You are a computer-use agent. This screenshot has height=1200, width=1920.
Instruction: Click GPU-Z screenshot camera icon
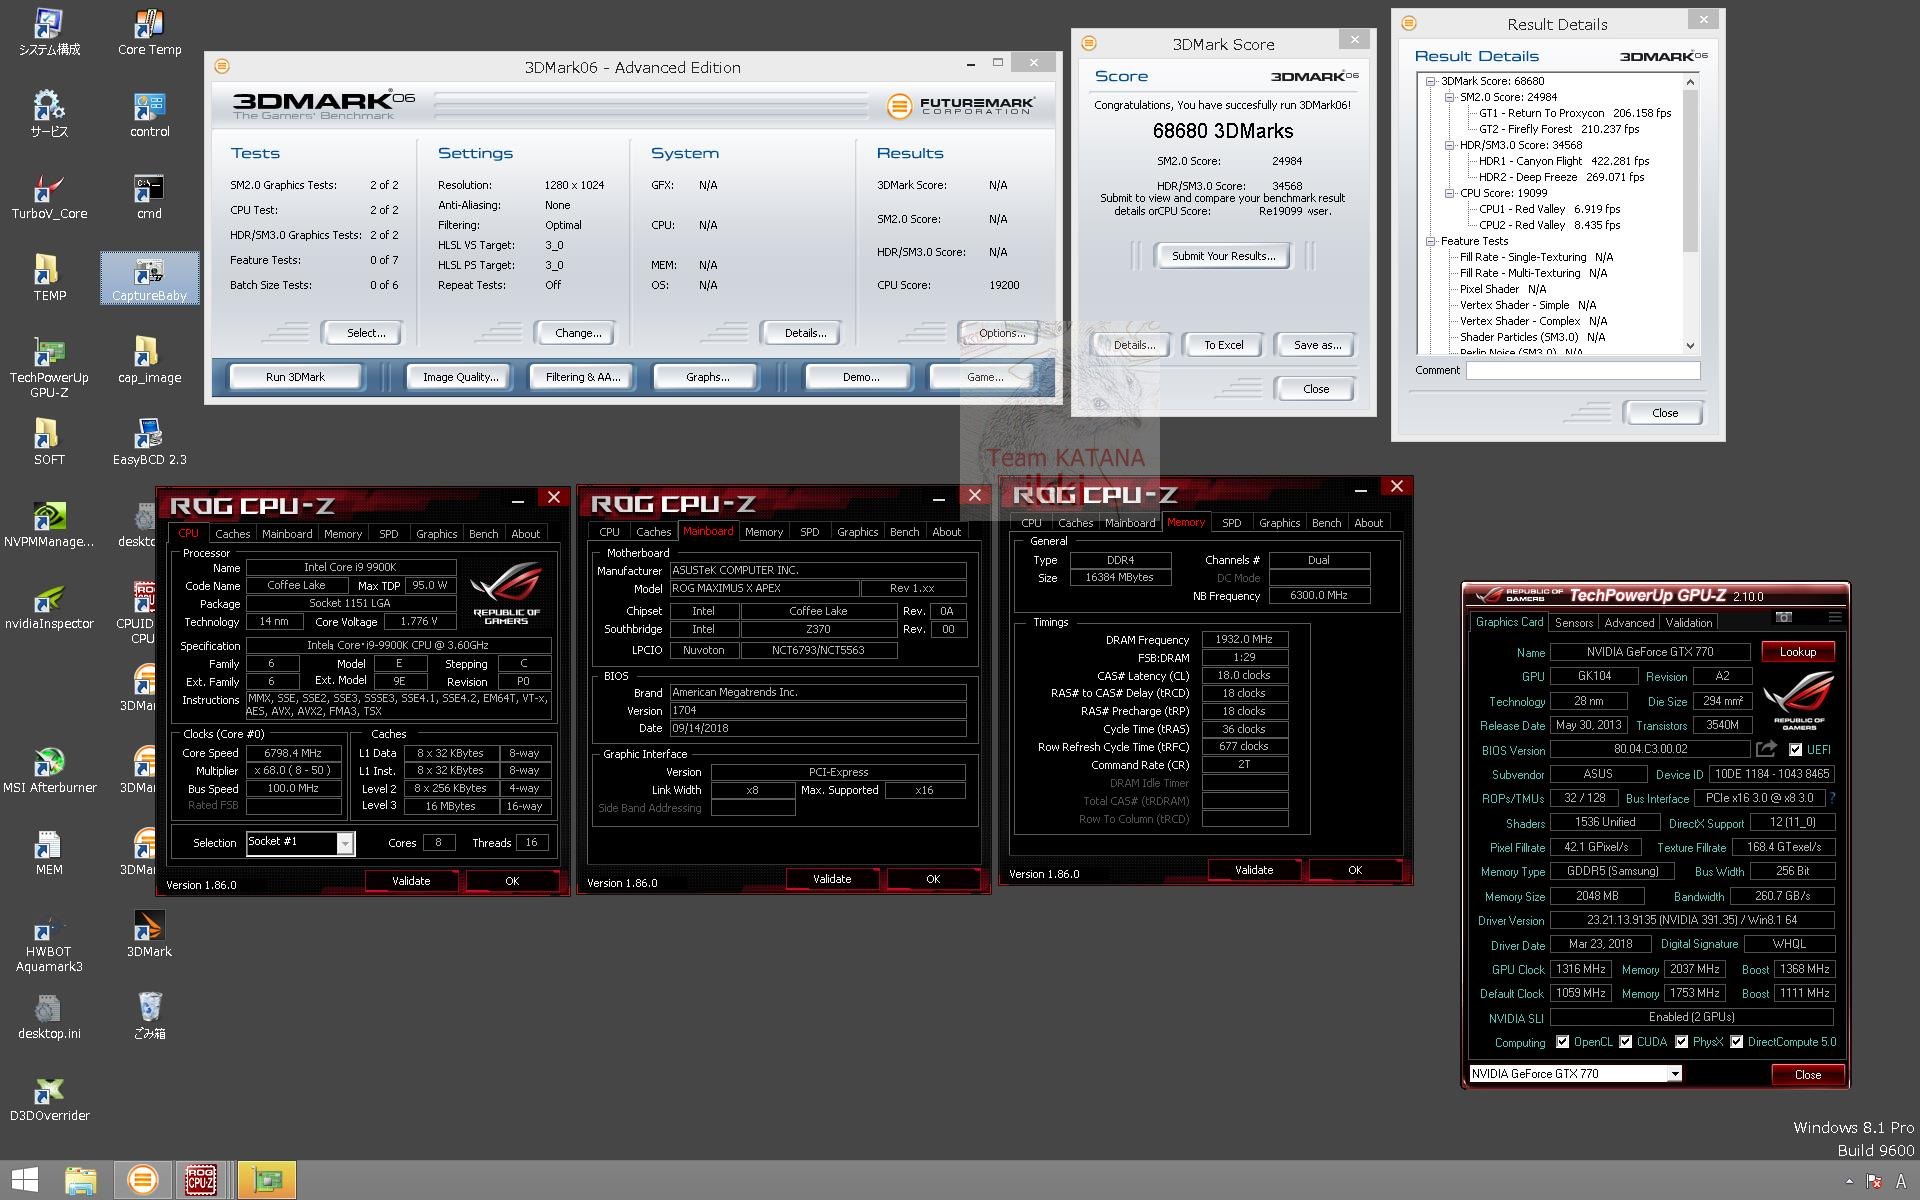[x=1783, y=618]
